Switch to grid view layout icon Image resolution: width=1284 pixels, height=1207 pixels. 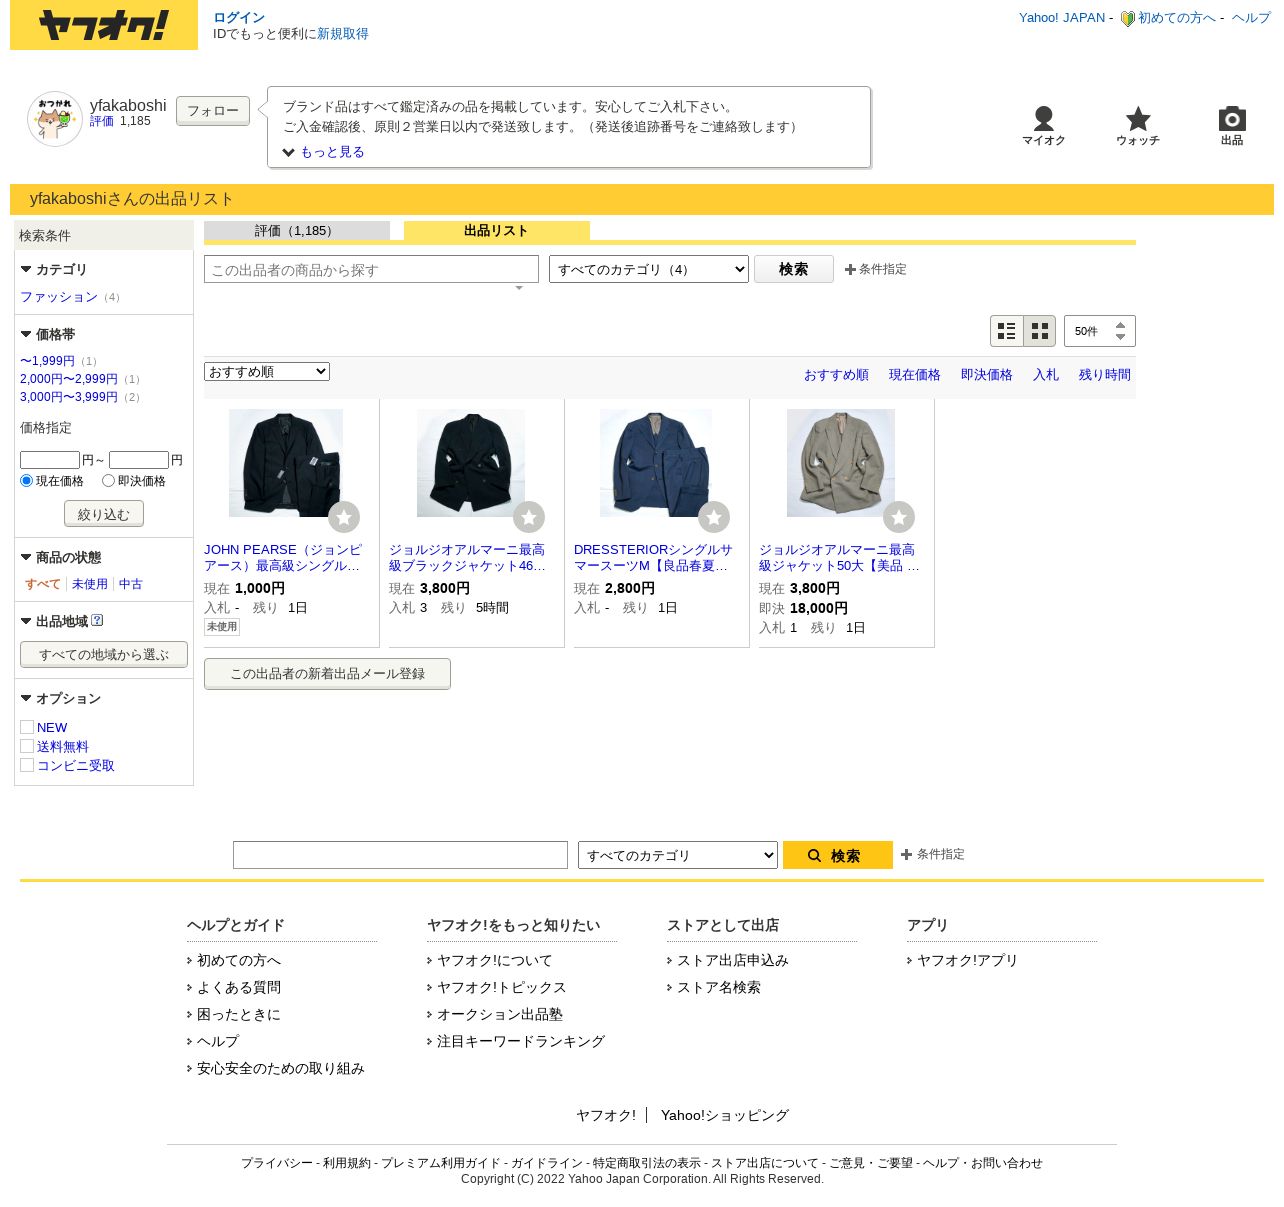1040,331
